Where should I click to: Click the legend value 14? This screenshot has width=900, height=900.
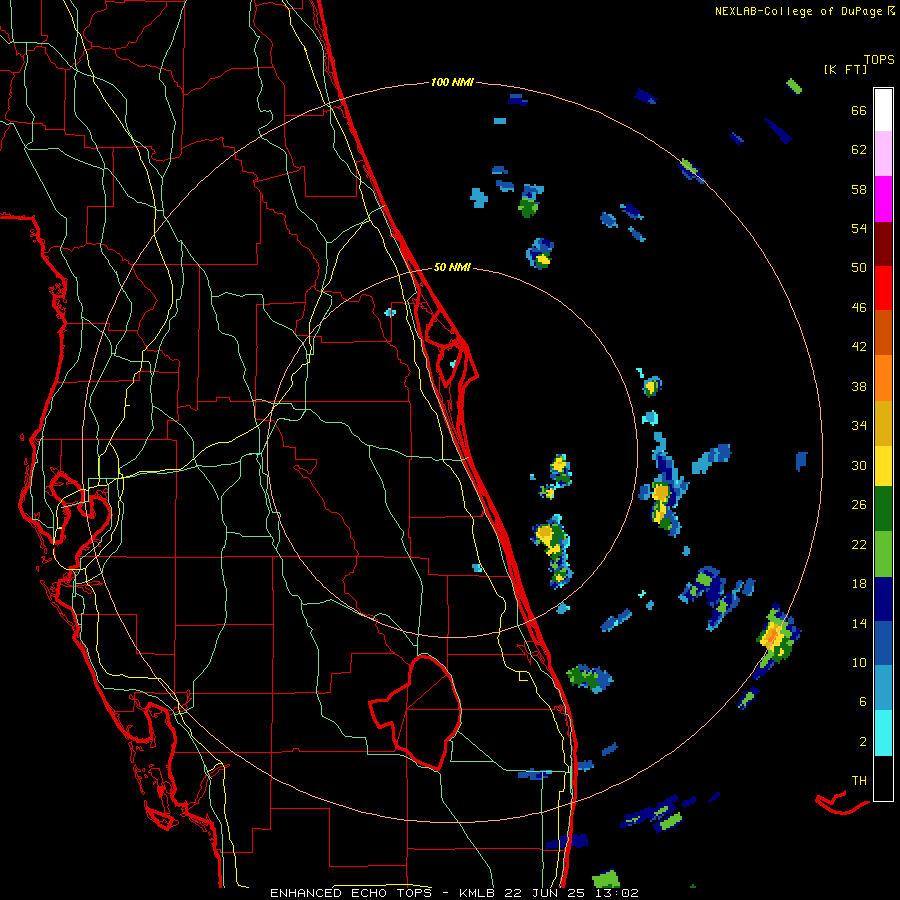[859, 623]
